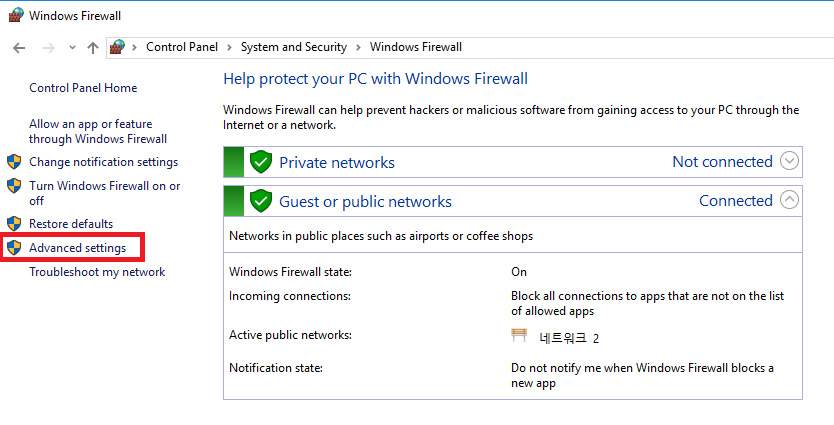The width and height of the screenshot is (834, 425).
Task: Select System and Security in the breadcrumb
Action: [x=294, y=47]
